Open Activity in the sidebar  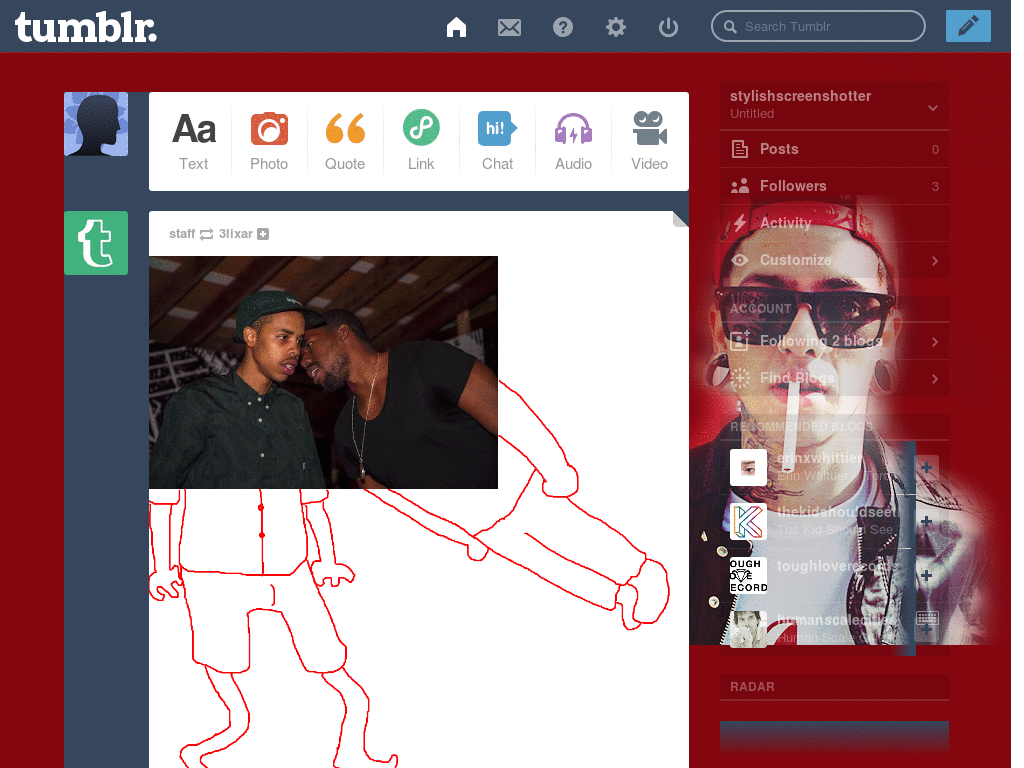coord(834,223)
